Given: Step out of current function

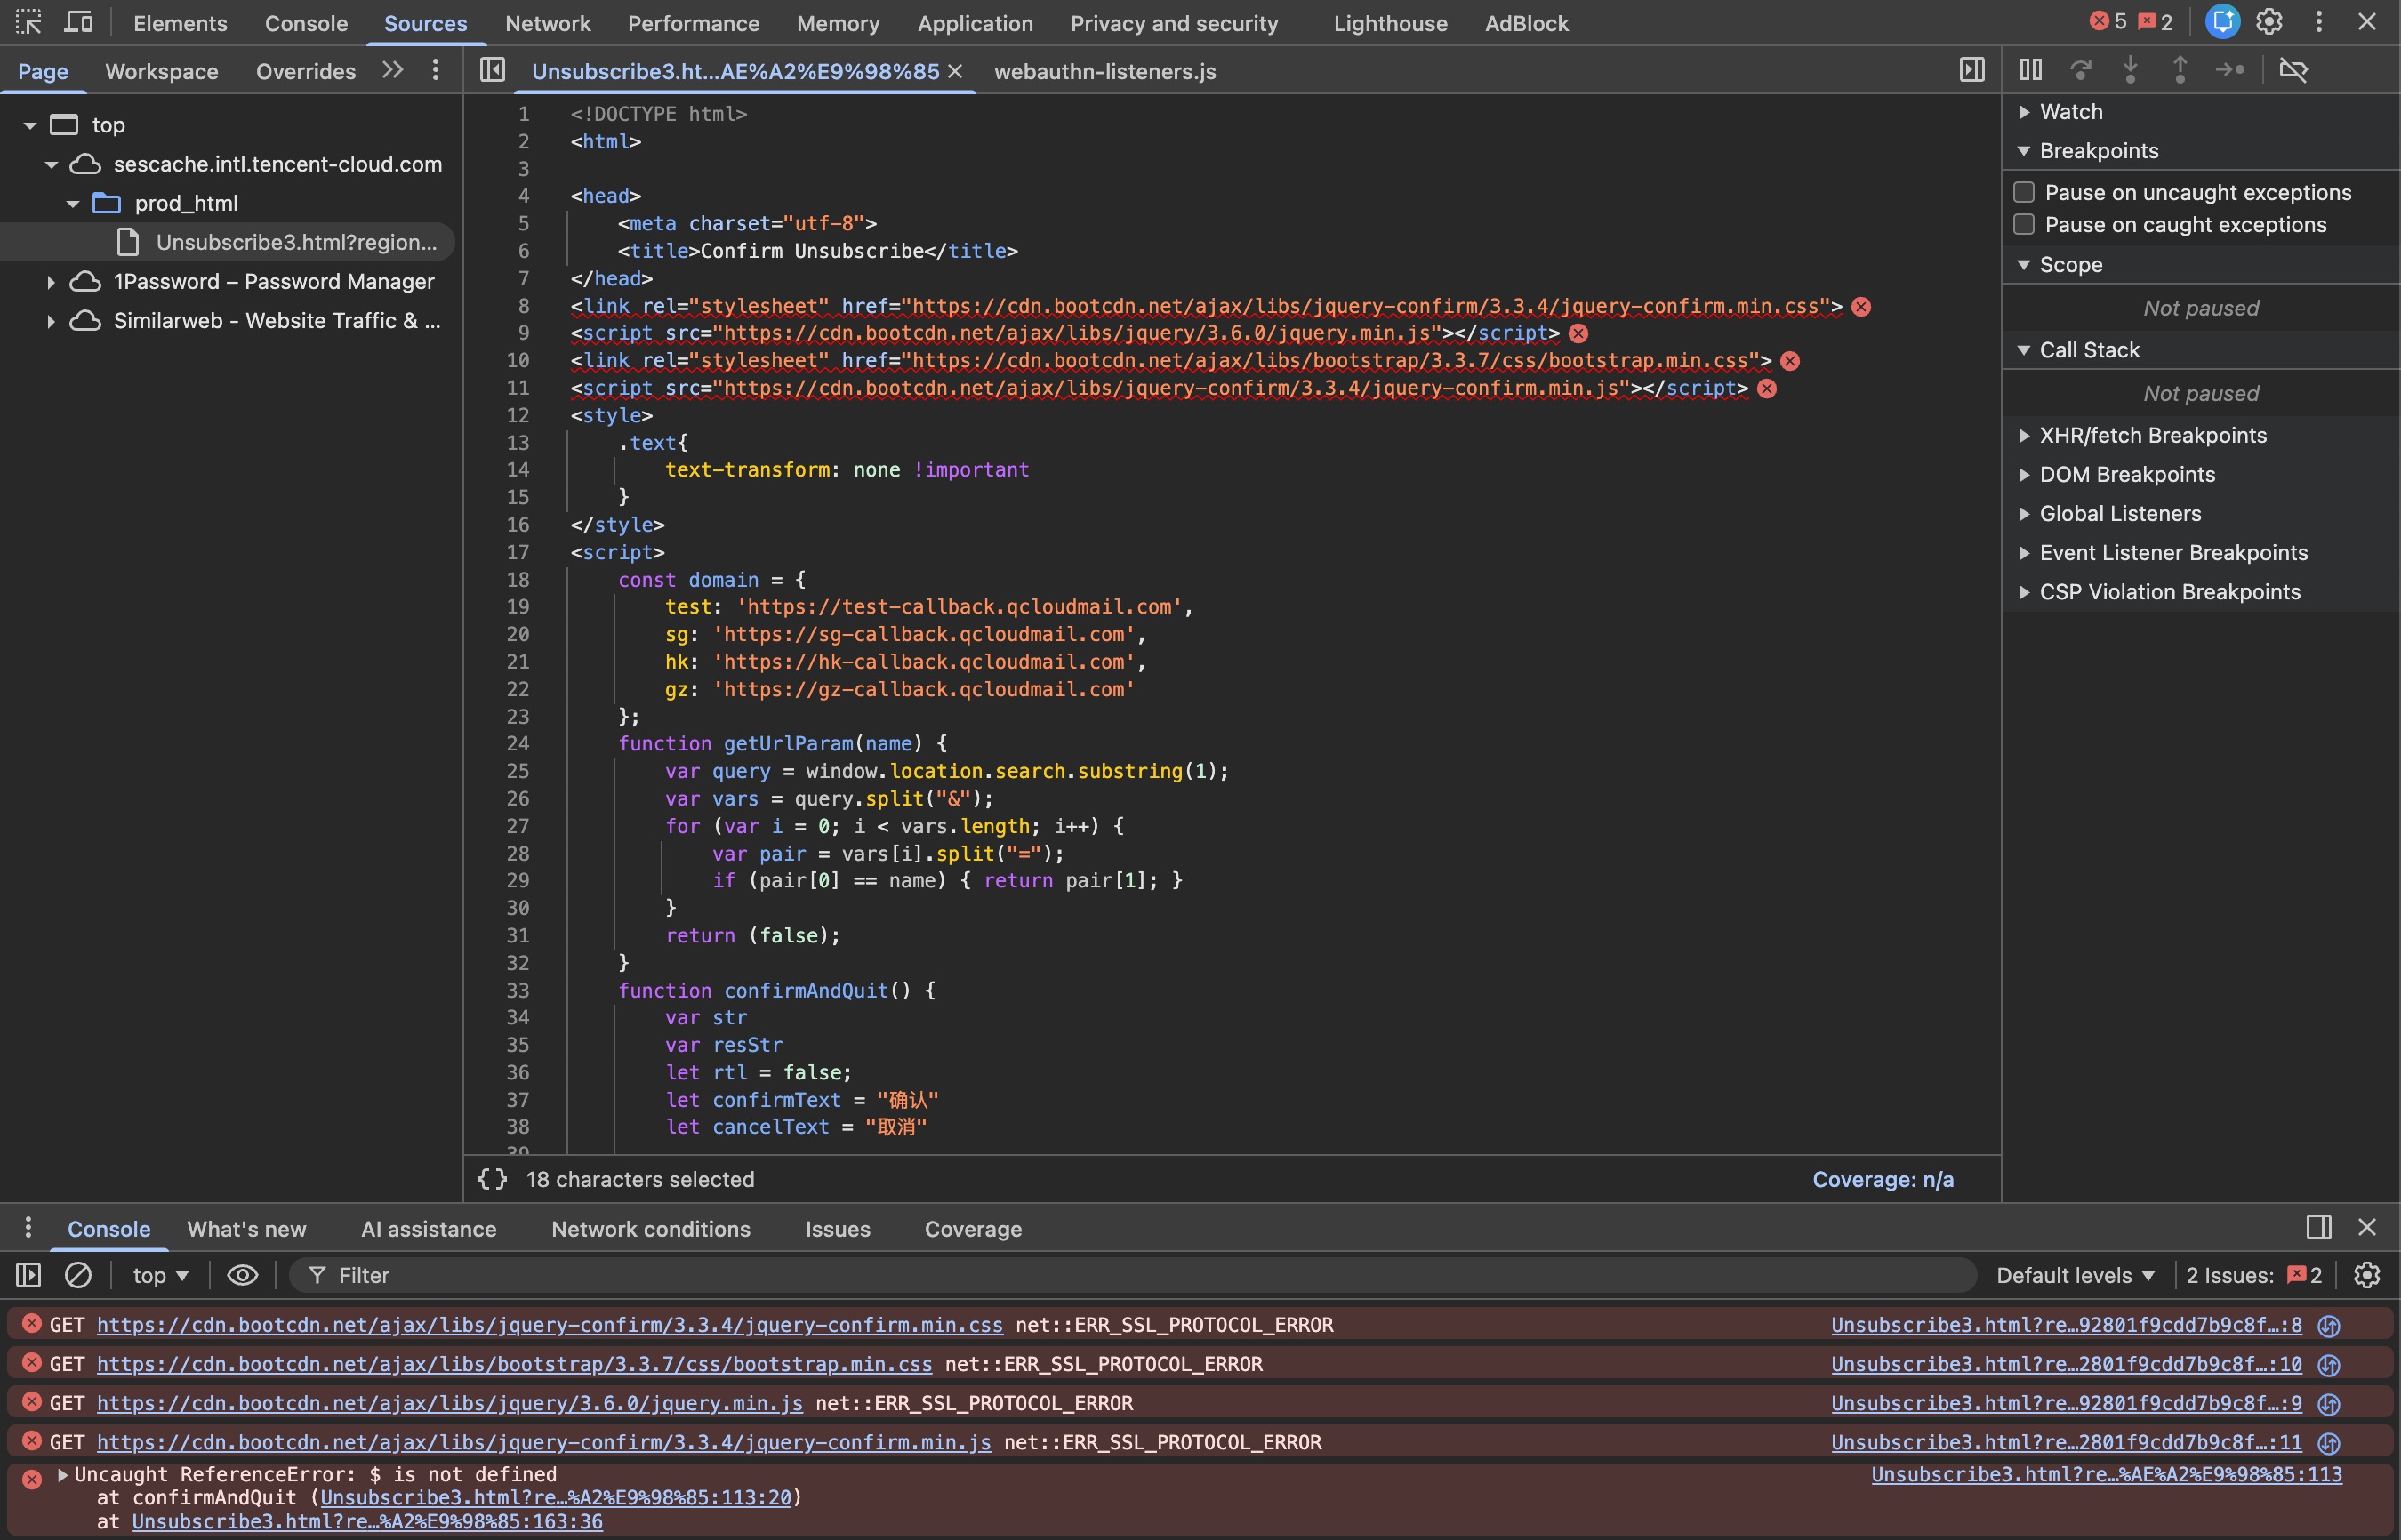Looking at the screenshot, I should click(2181, 70).
